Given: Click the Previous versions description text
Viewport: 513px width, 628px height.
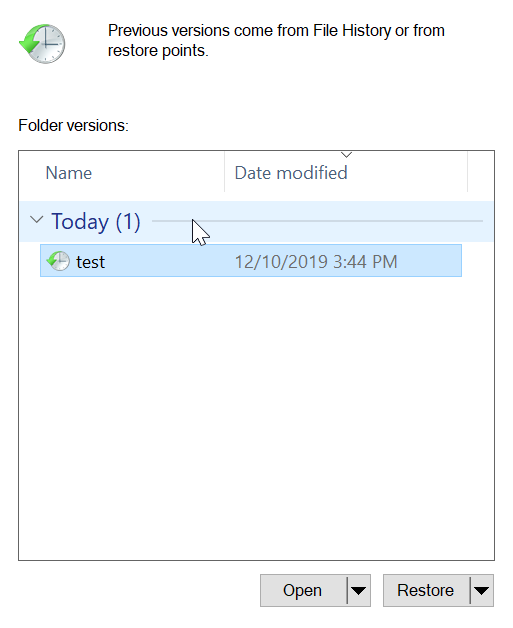Looking at the screenshot, I should point(276,40).
